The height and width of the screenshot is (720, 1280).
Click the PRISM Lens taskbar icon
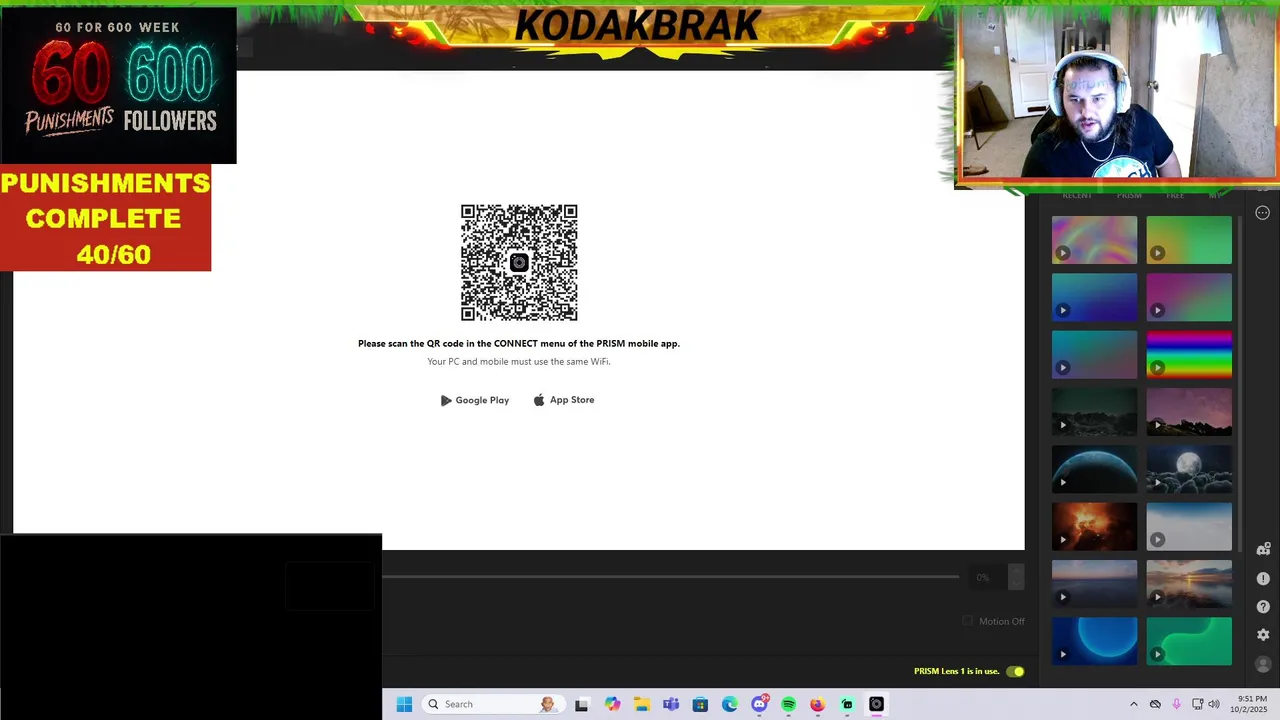tap(876, 704)
